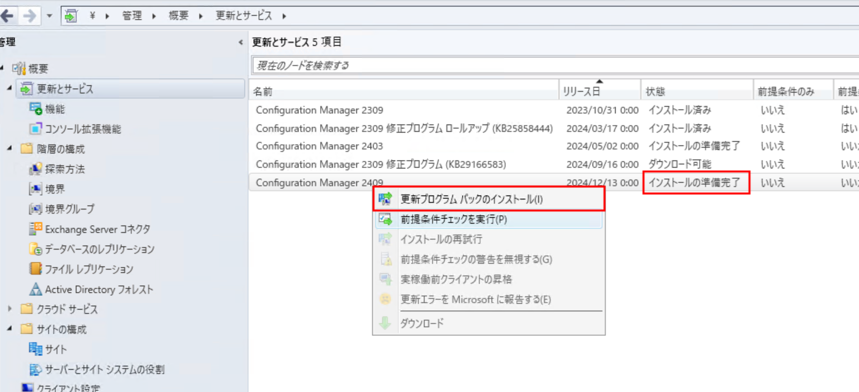Click 実稼働前クライアントの昇格 menu entry
859x392 pixels.
489,279
